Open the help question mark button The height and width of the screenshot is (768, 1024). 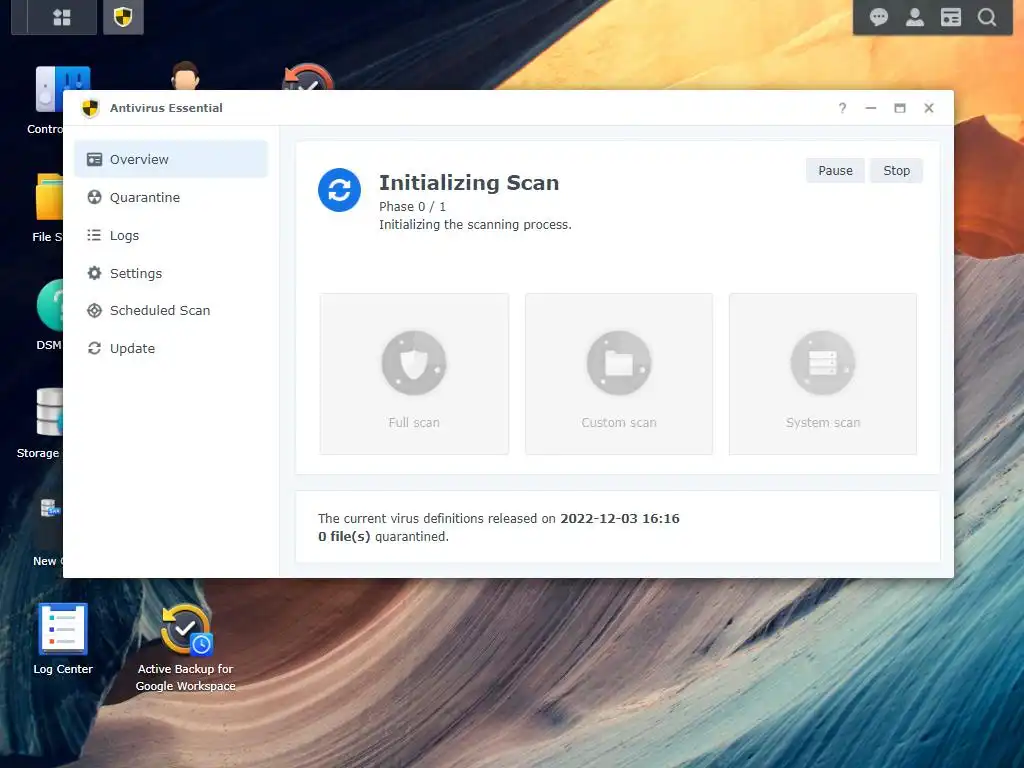[842, 108]
